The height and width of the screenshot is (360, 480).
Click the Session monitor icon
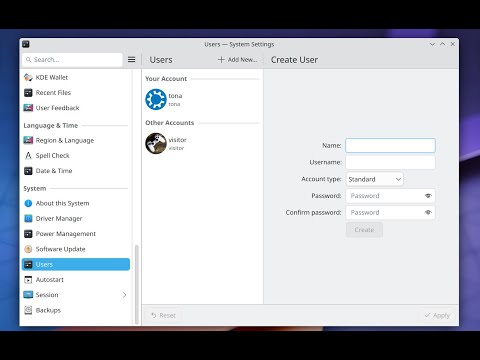click(28, 295)
